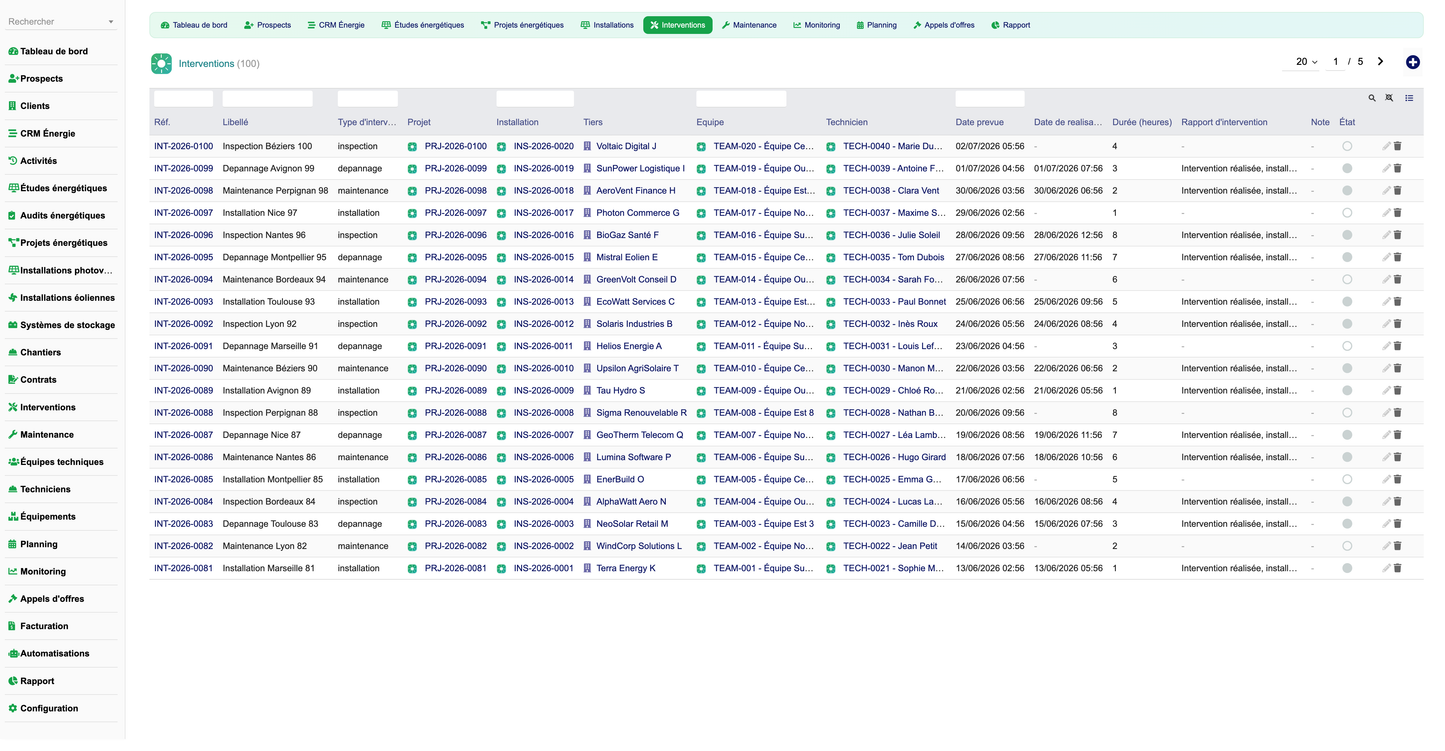1445x751 pixels.
Task: Click the Date prevue filter input field
Action: pos(990,99)
